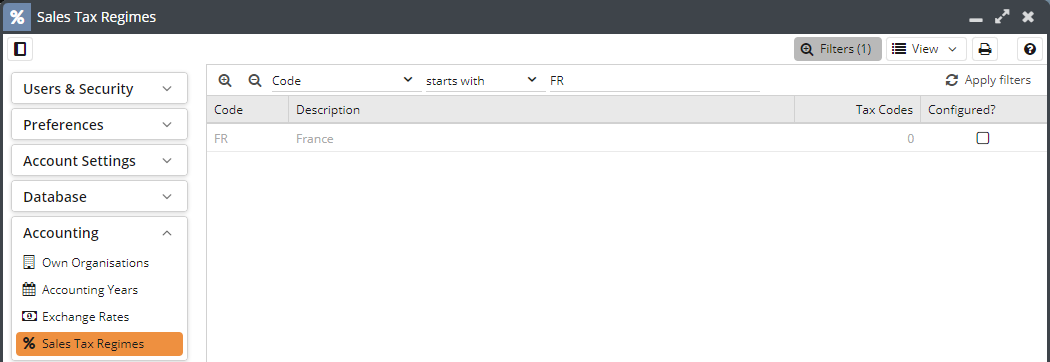Viewport: 1050px width, 362px height.
Task: Click the print icon button
Action: pos(984,49)
